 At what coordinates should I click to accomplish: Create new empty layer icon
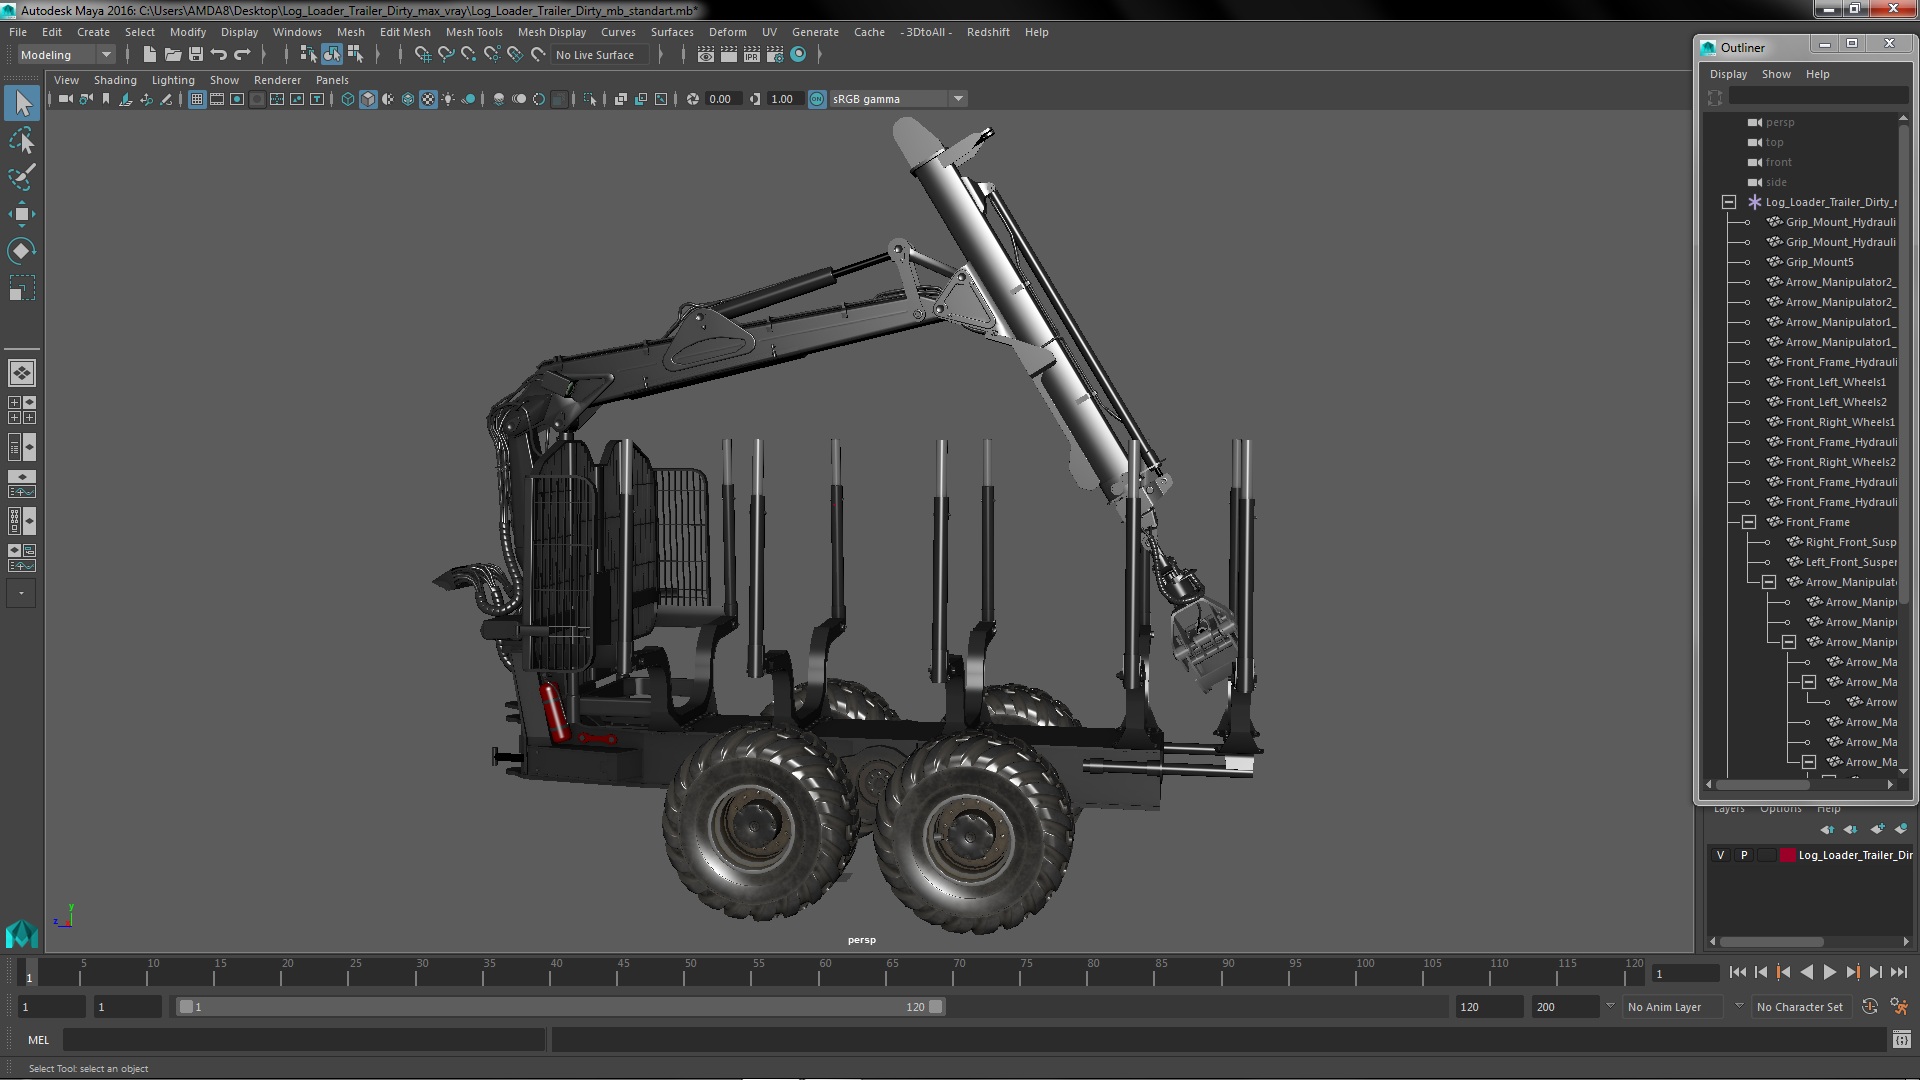(x=1877, y=829)
